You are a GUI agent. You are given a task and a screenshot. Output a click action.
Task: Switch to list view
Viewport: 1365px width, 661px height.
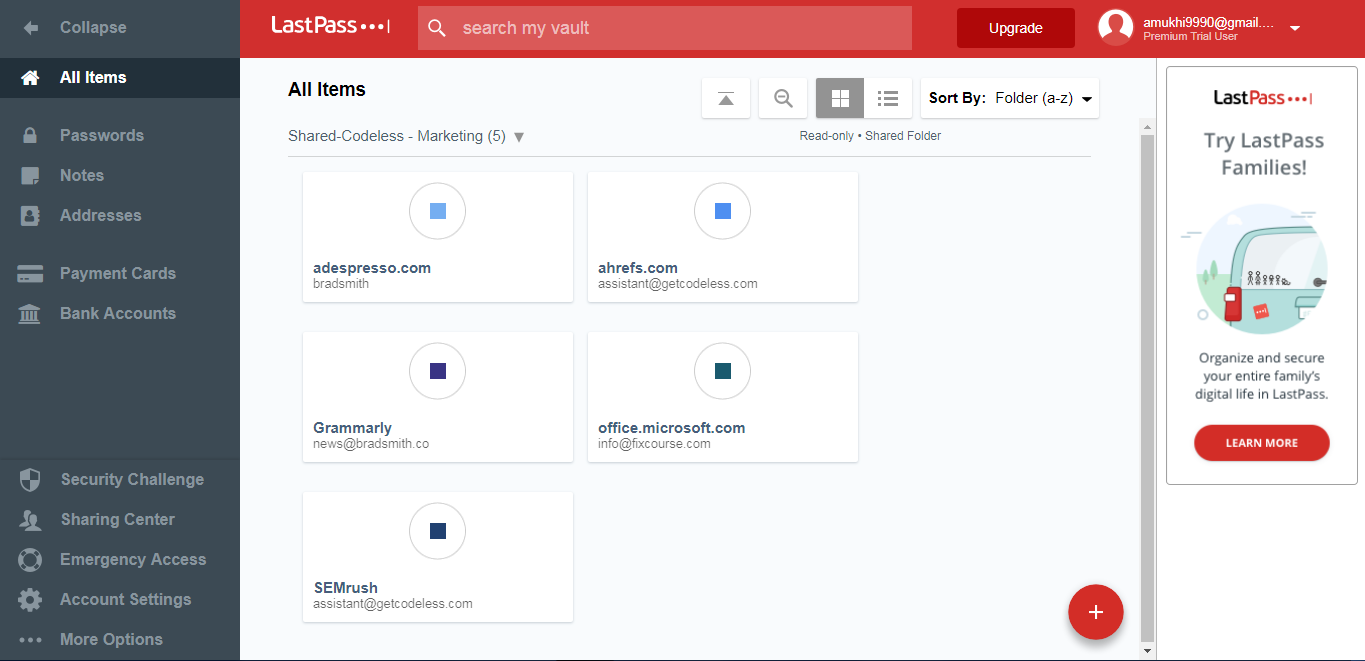888,98
